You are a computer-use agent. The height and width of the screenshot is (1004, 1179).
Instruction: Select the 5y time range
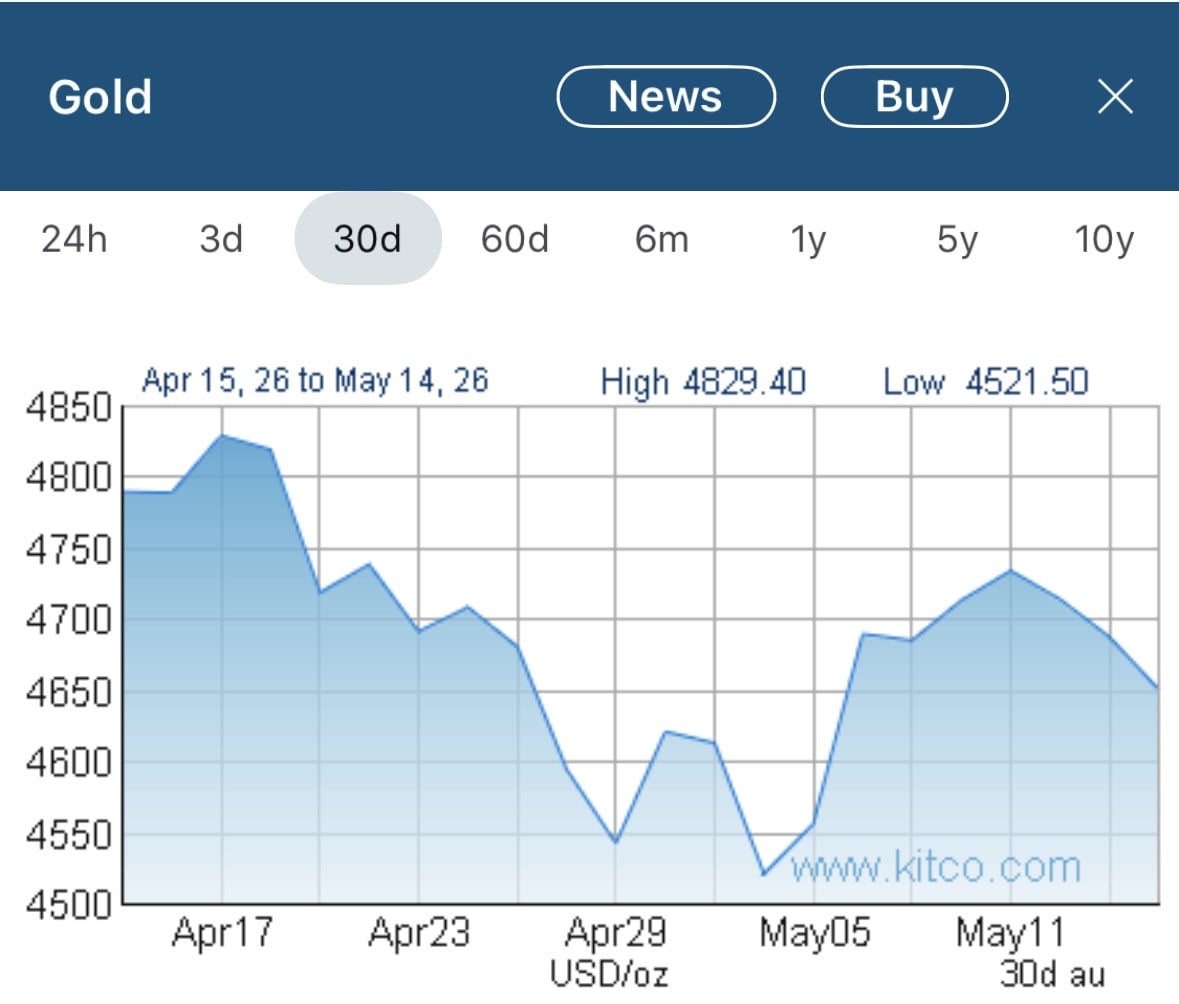pos(957,241)
